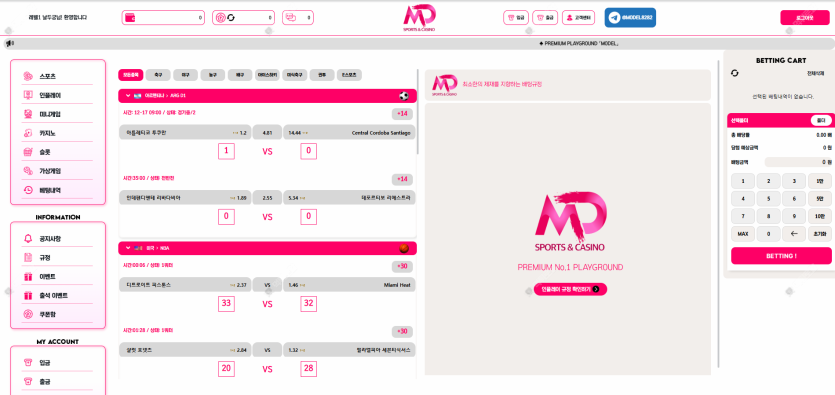Viewport: 835px width, 395px height.
Task: Click the 5만 quick-amount key
Action: pos(820,199)
